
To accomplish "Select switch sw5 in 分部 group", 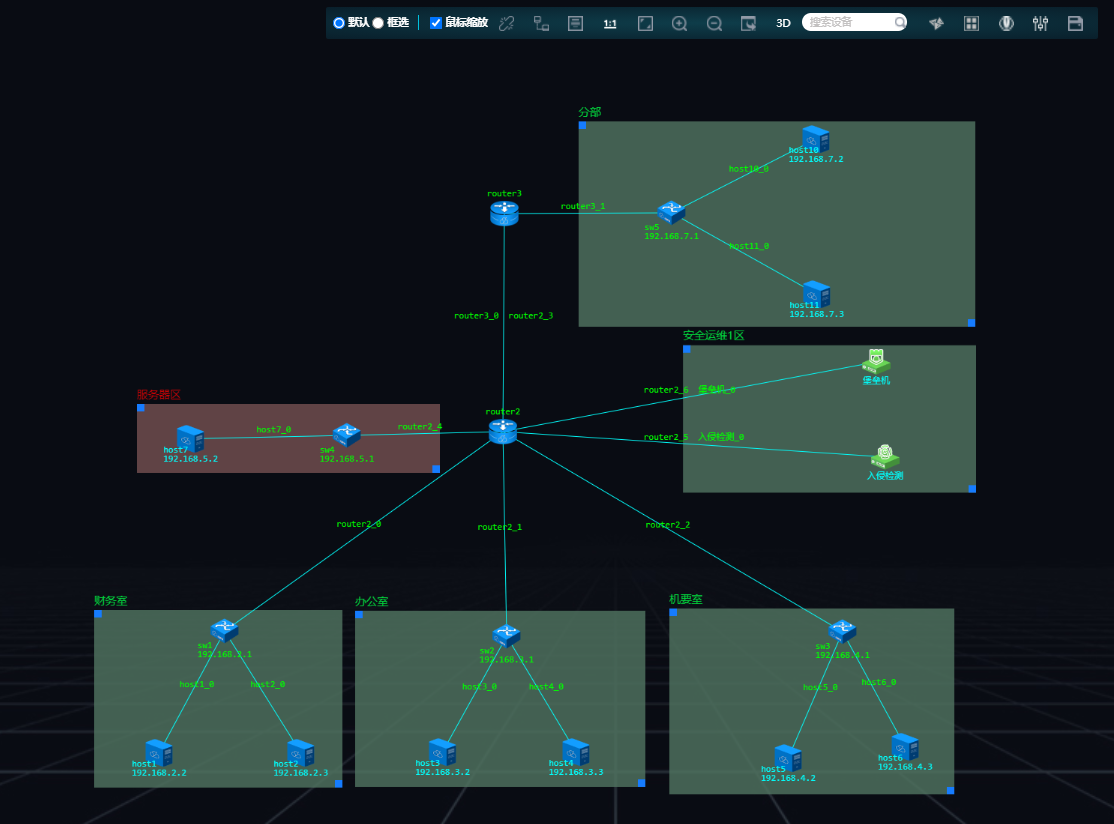I will (x=671, y=212).
